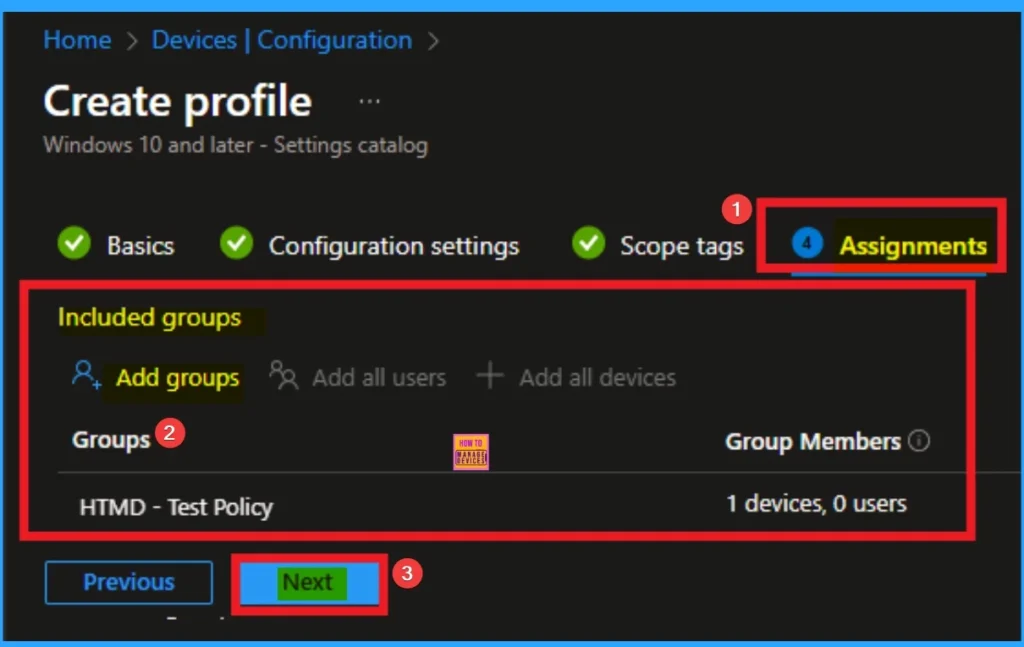Screen dimensions: 1024x647
Task: Click the Add groups icon
Action: click(x=84, y=378)
